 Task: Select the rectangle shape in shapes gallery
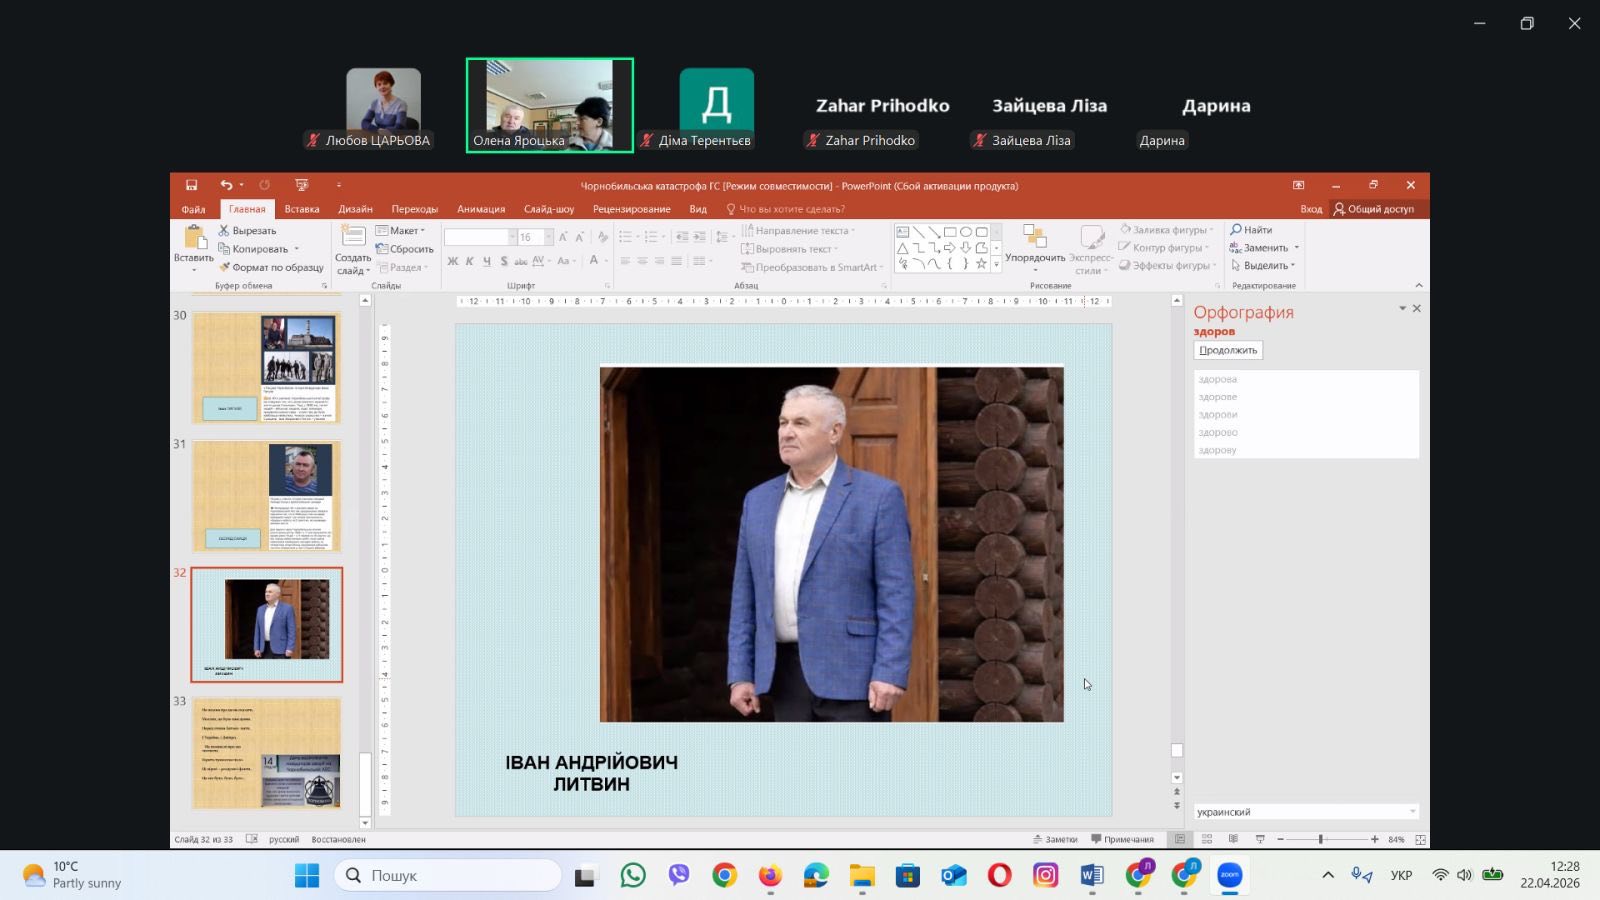click(x=950, y=232)
